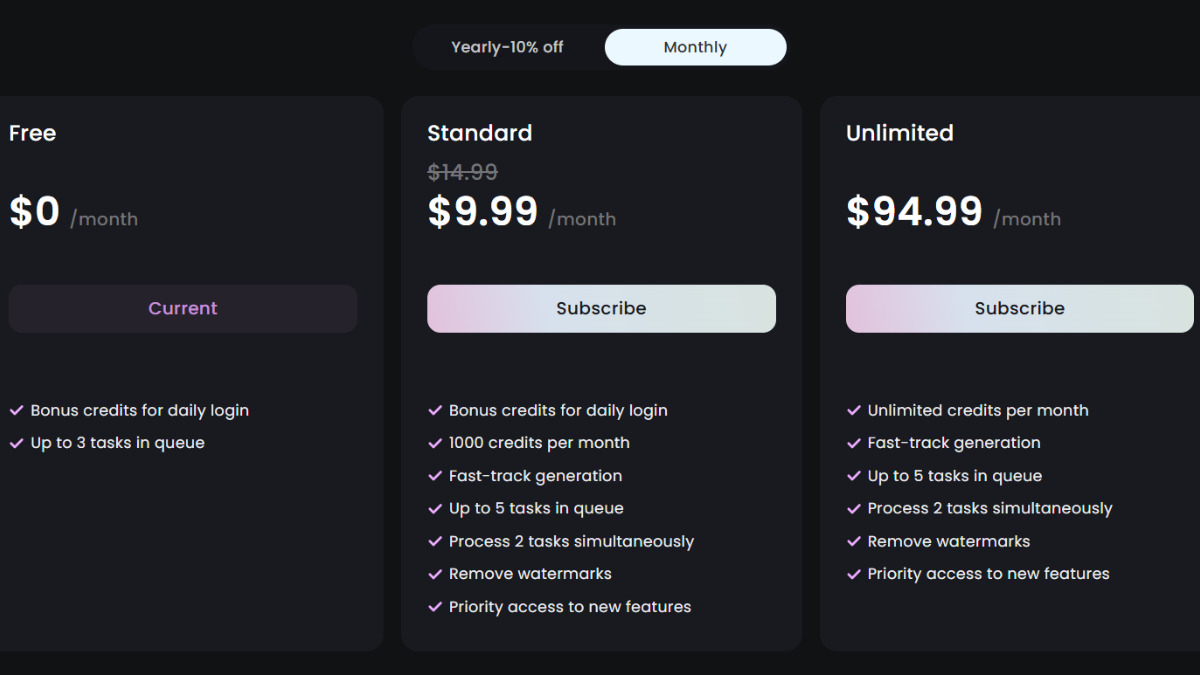Viewport: 1200px width, 675px height.
Task: Click checkmark by Unlimited's Priority access to new features
Action: pos(853,574)
